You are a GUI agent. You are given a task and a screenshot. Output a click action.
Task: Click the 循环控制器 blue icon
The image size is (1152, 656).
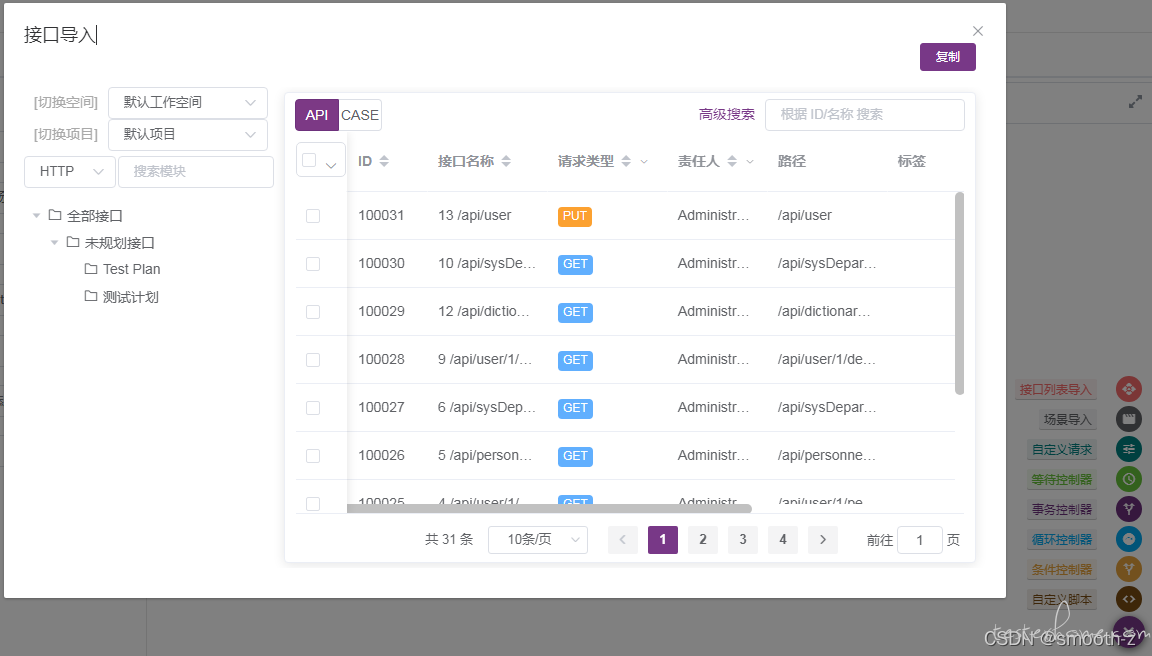pos(1129,539)
